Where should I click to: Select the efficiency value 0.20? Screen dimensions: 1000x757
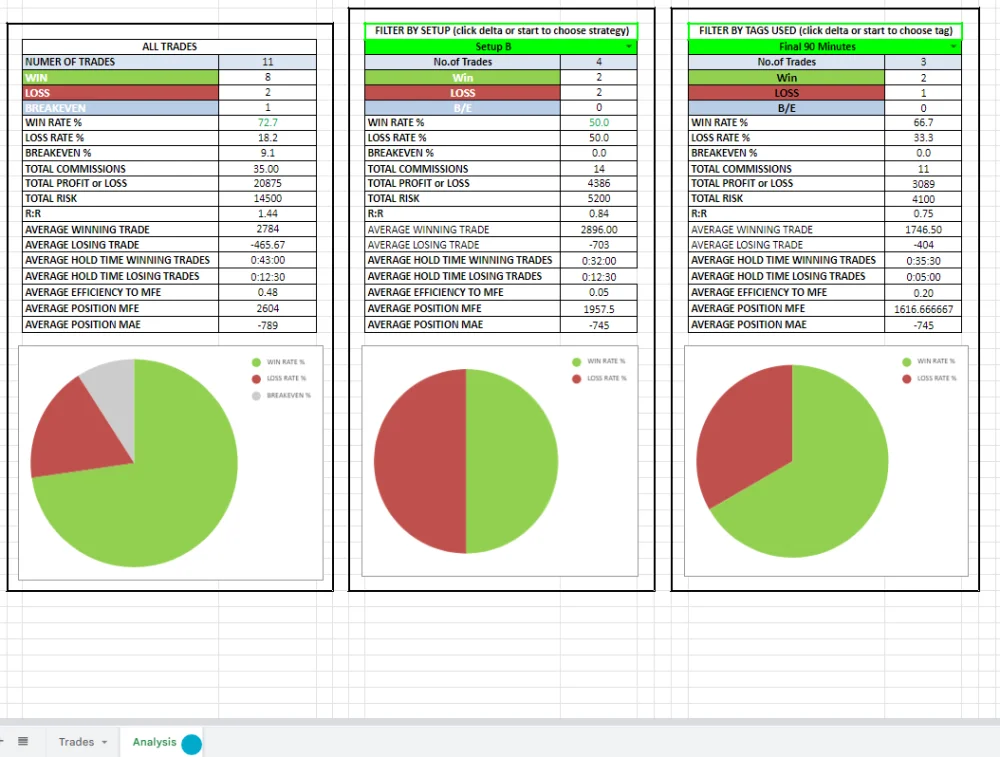pyautogui.click(x=923, y=293)
